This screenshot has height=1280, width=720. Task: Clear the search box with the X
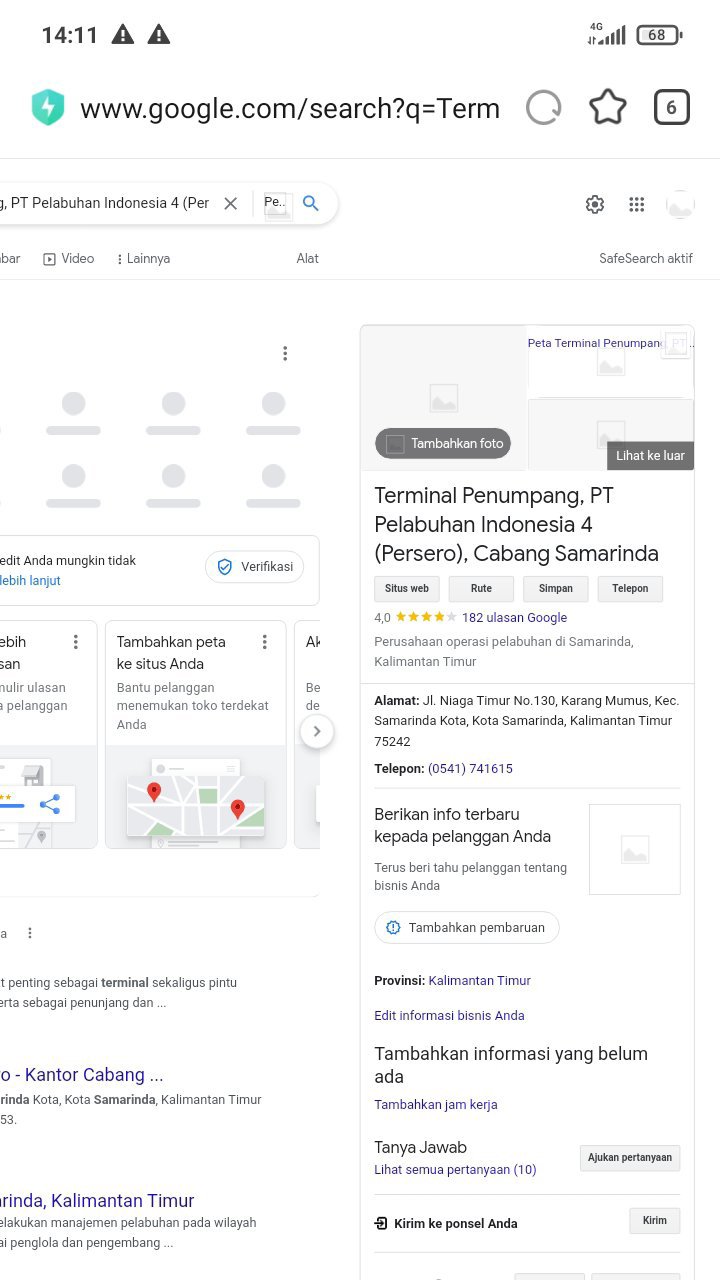(x=231, y=203)
